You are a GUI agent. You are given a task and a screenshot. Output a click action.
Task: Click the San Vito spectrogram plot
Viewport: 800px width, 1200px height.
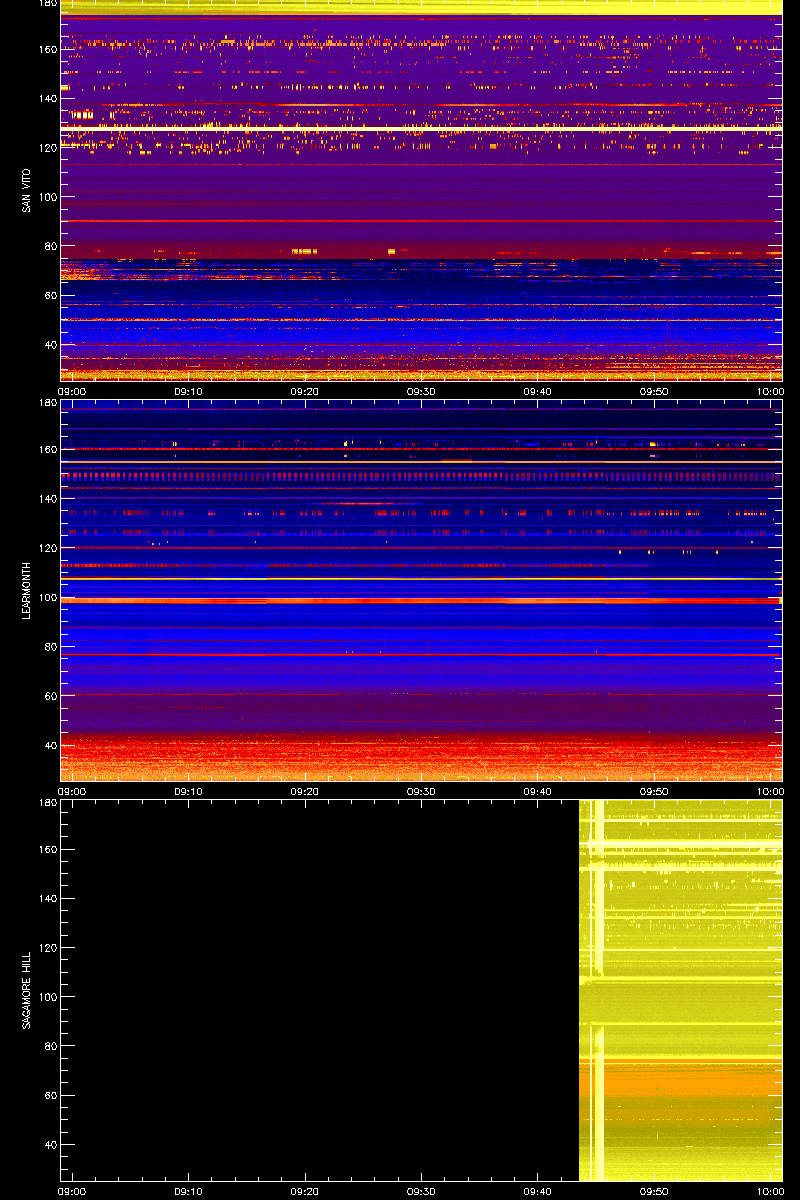(x=421, y=190)
